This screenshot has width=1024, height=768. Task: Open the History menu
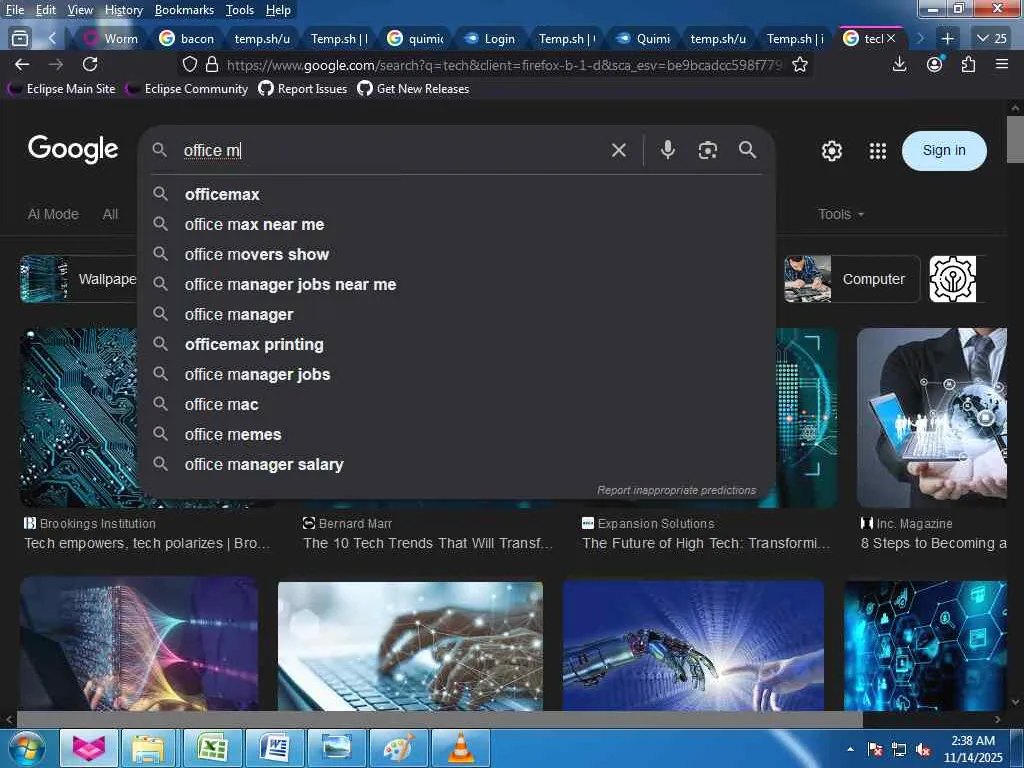point(123,10)
